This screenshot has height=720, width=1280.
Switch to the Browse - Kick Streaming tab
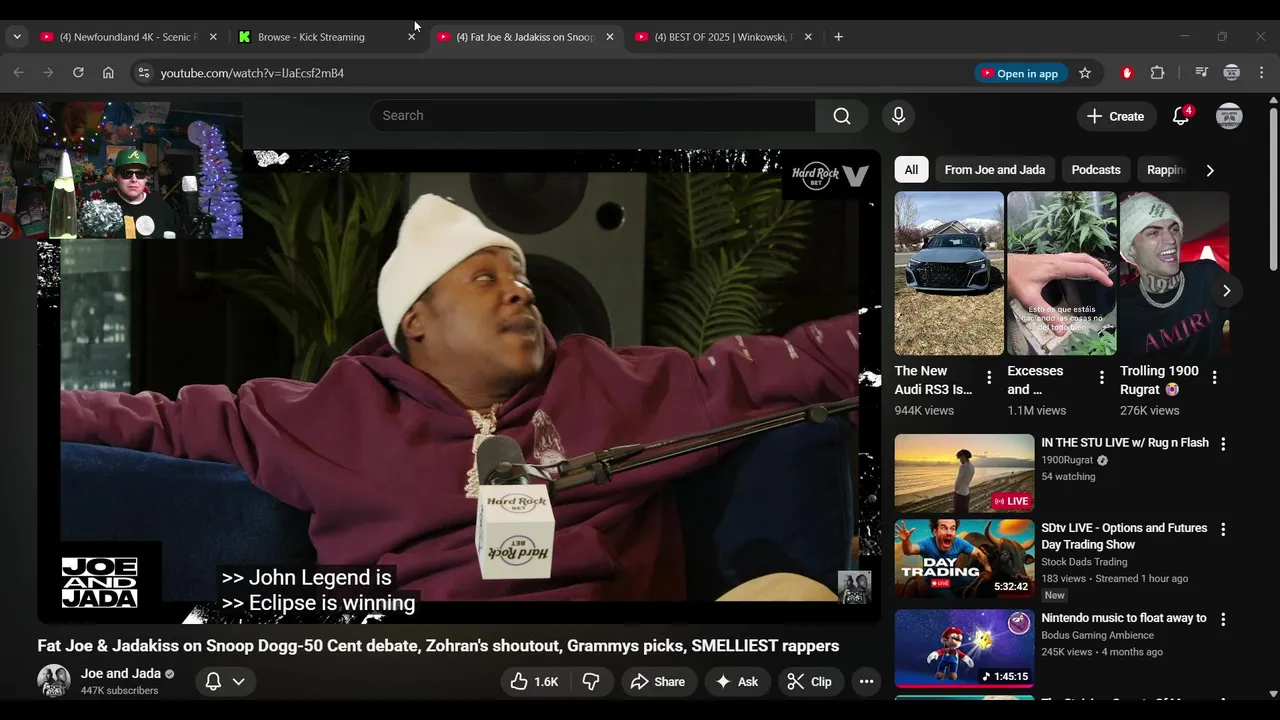(326, 37)
